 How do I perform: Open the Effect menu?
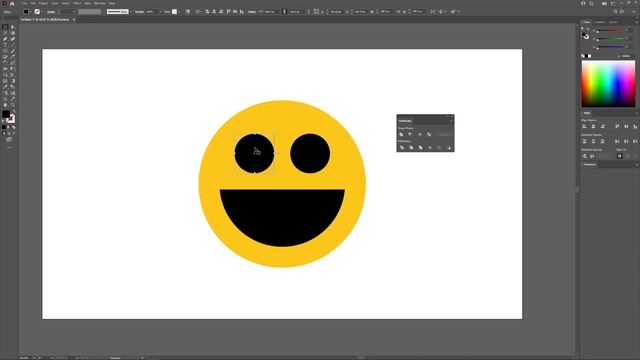[x=77, y=3]
